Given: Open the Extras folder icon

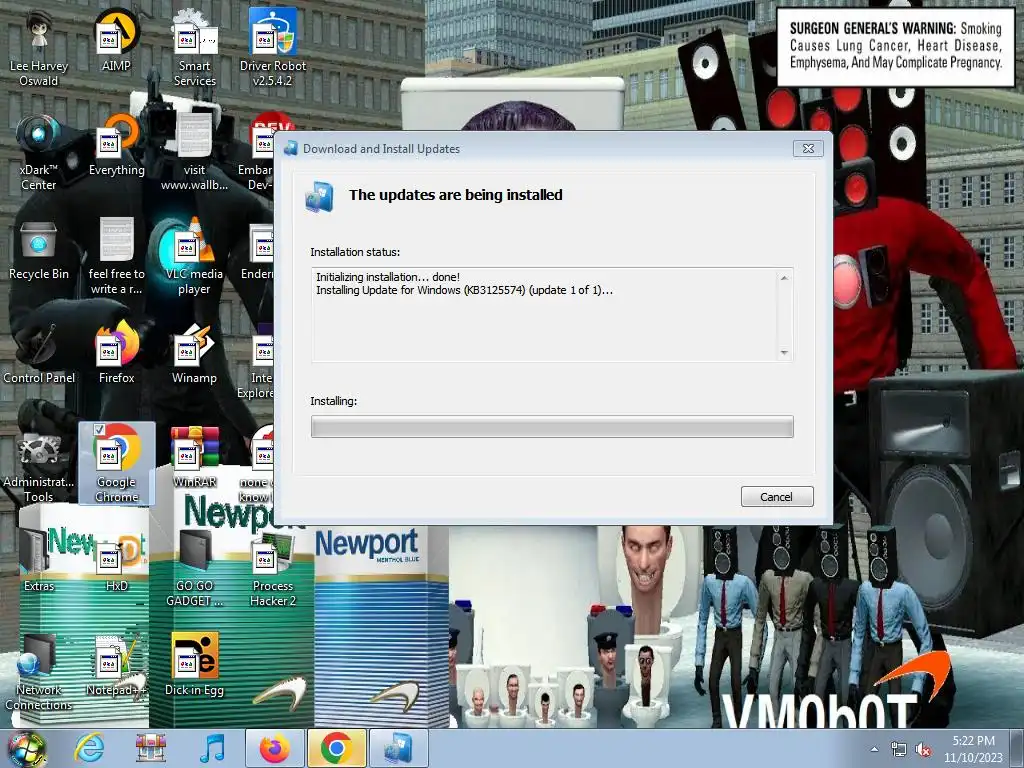Looking at the screenshot, I should point(39,561).
